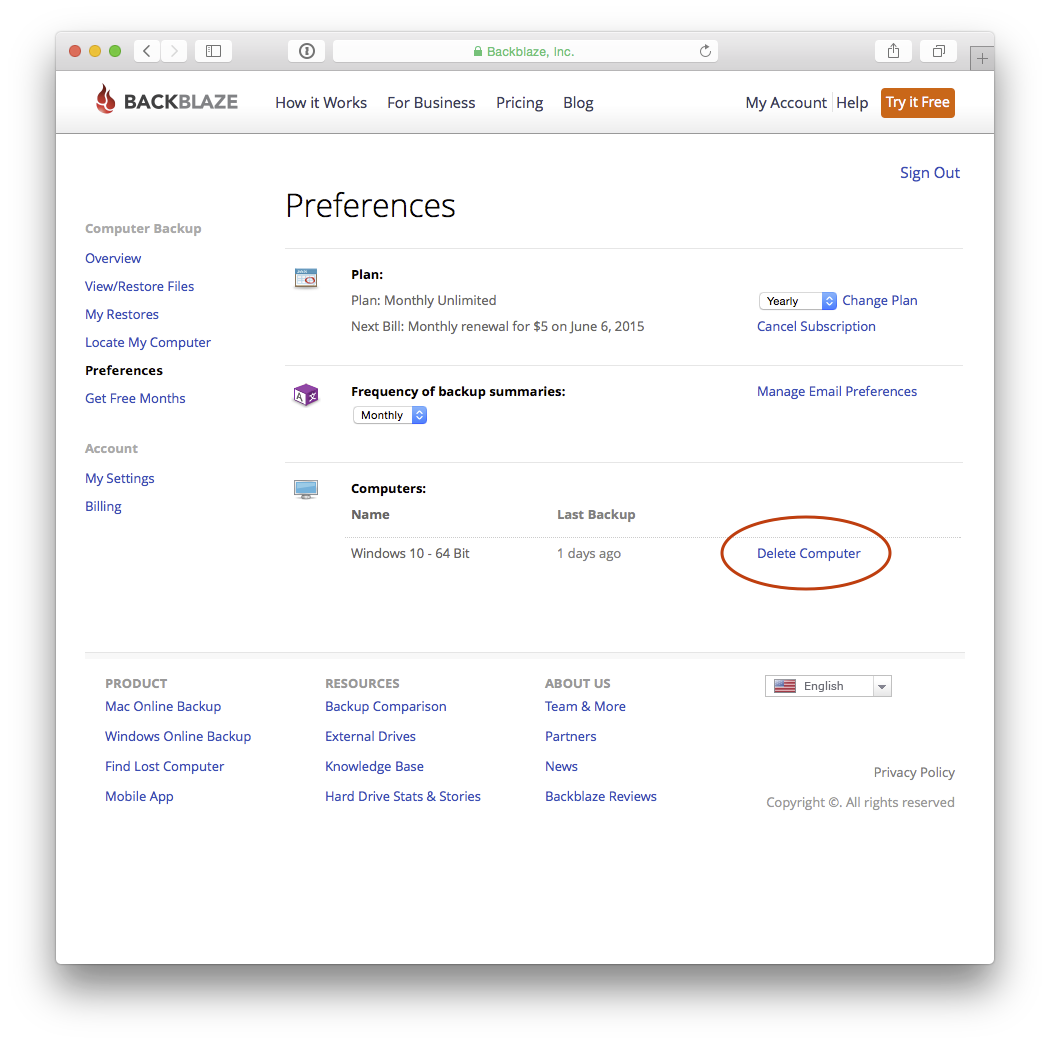
Task: Click 'Plan: Monthly Unlimited' text
Action: coord(423,301)
